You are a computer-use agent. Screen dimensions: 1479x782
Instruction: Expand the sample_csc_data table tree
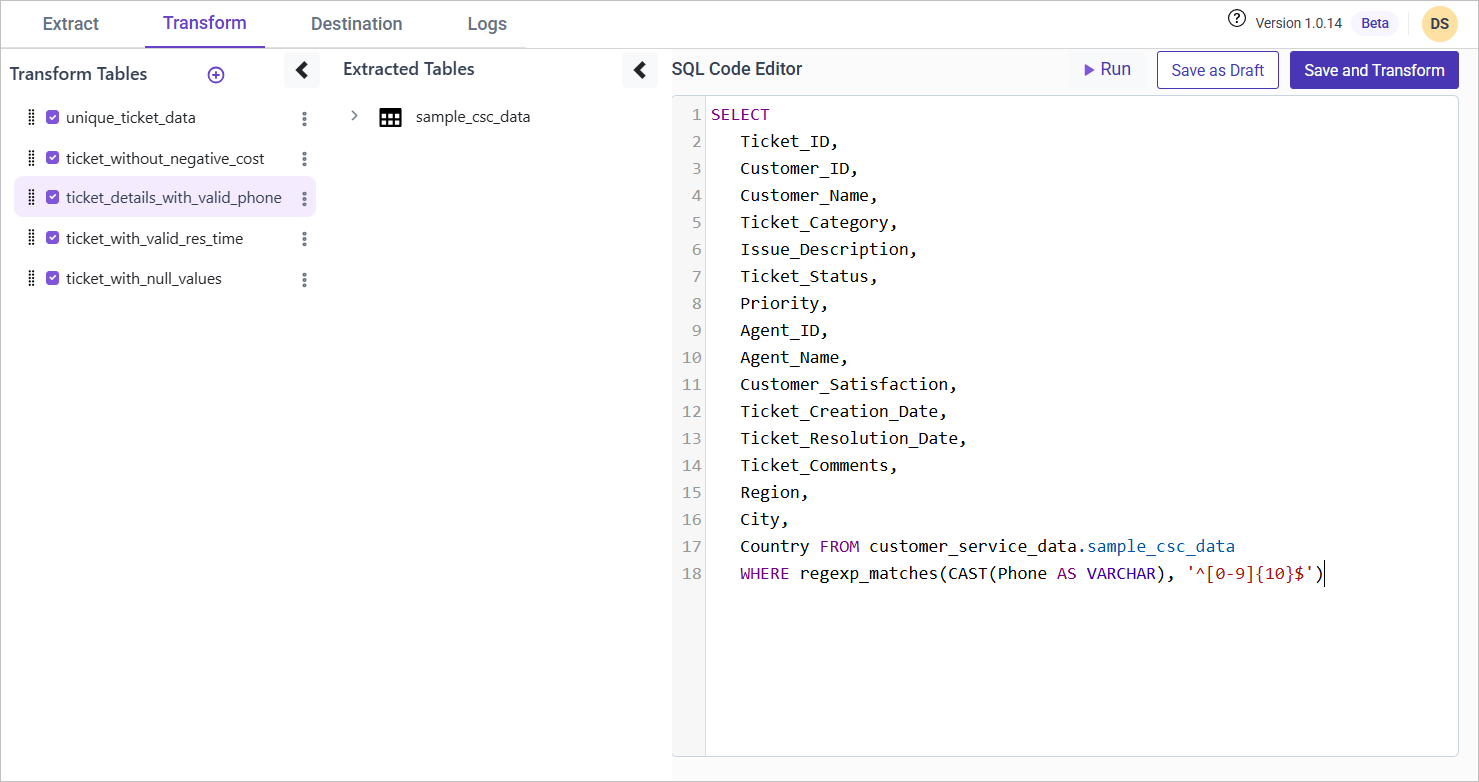354,116
